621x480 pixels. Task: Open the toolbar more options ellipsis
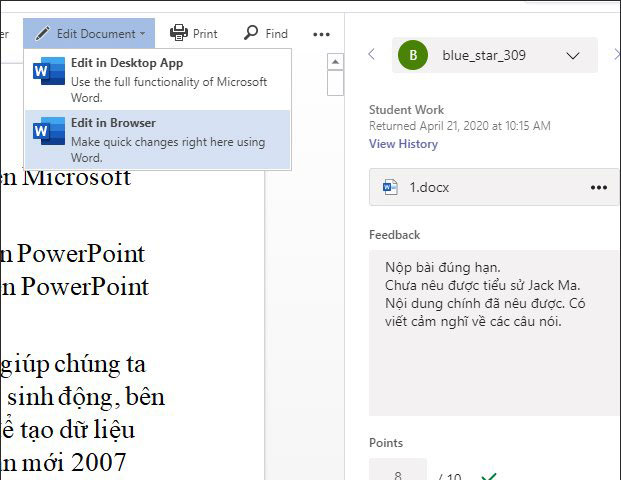click(321, 34)
